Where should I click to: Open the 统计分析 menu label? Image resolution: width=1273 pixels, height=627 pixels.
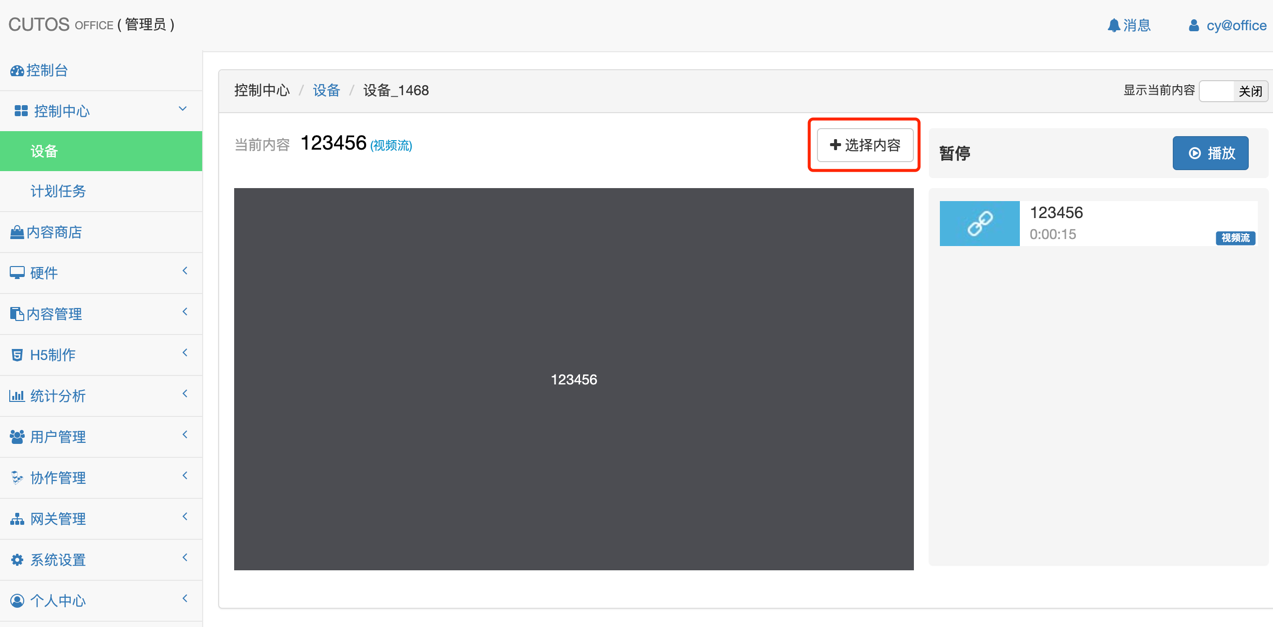(58, 396)
